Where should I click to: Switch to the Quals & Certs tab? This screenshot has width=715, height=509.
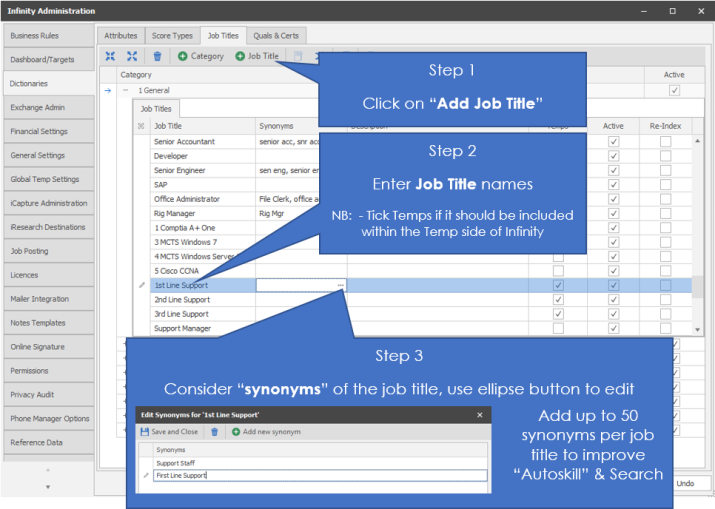pyautogui.click(x=275, y=35)
